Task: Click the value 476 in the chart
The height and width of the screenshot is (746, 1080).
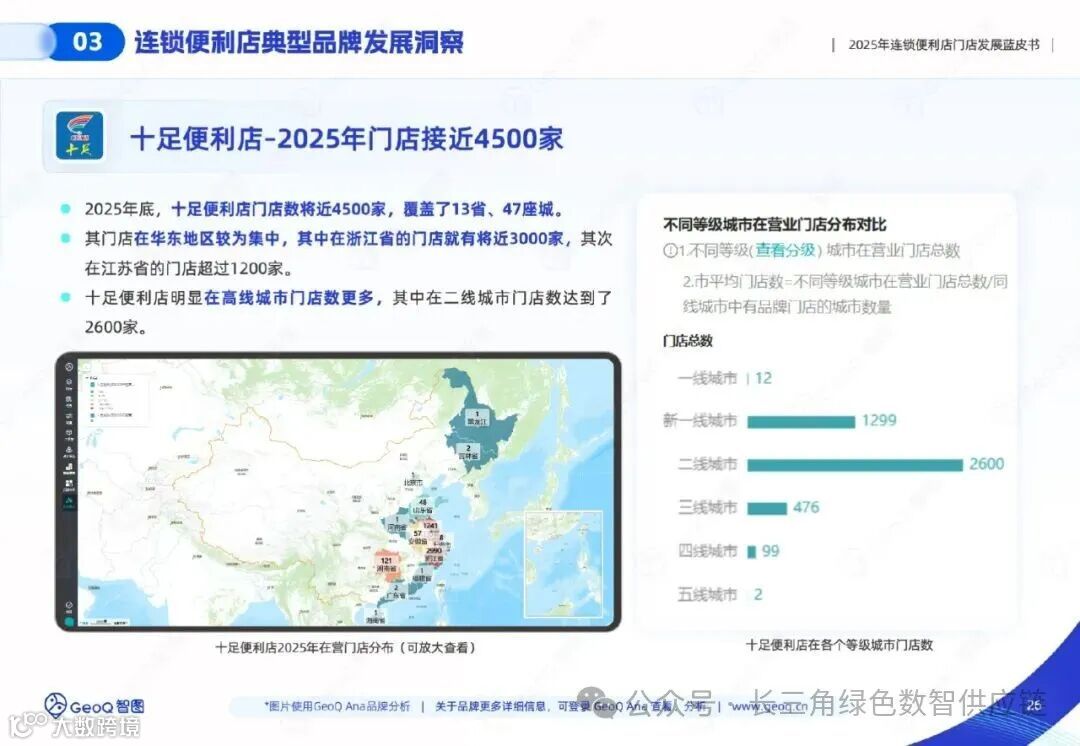Action: point(806,508)
